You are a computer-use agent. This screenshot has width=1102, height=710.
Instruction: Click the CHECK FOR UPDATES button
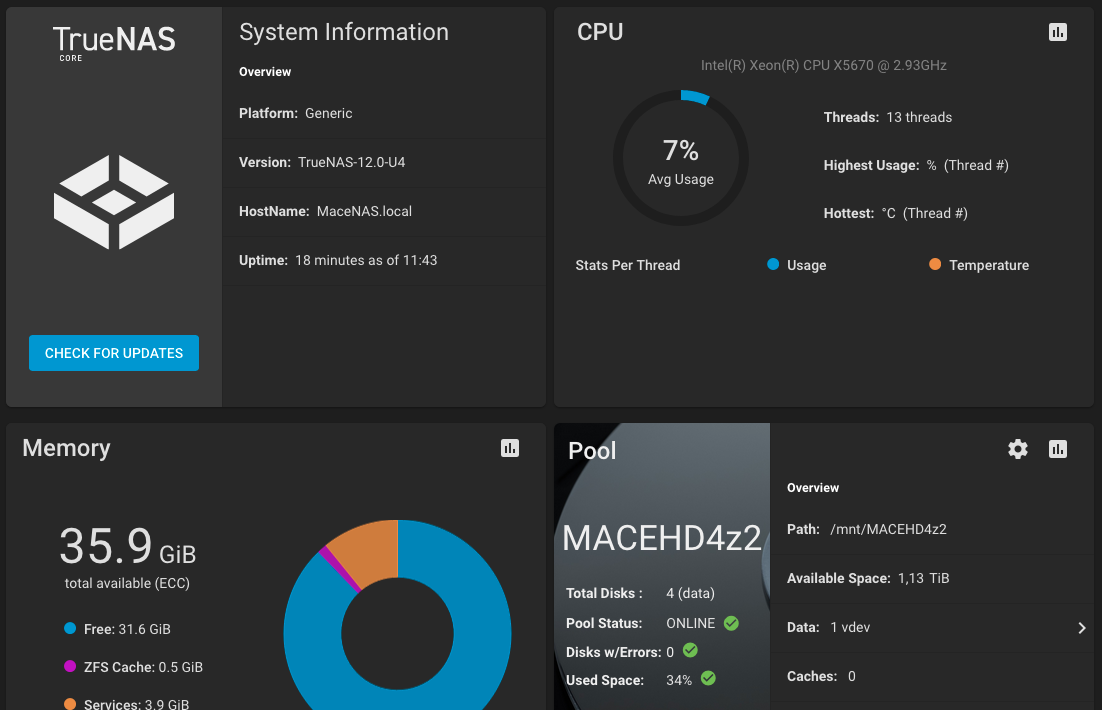tap(114, 353)
